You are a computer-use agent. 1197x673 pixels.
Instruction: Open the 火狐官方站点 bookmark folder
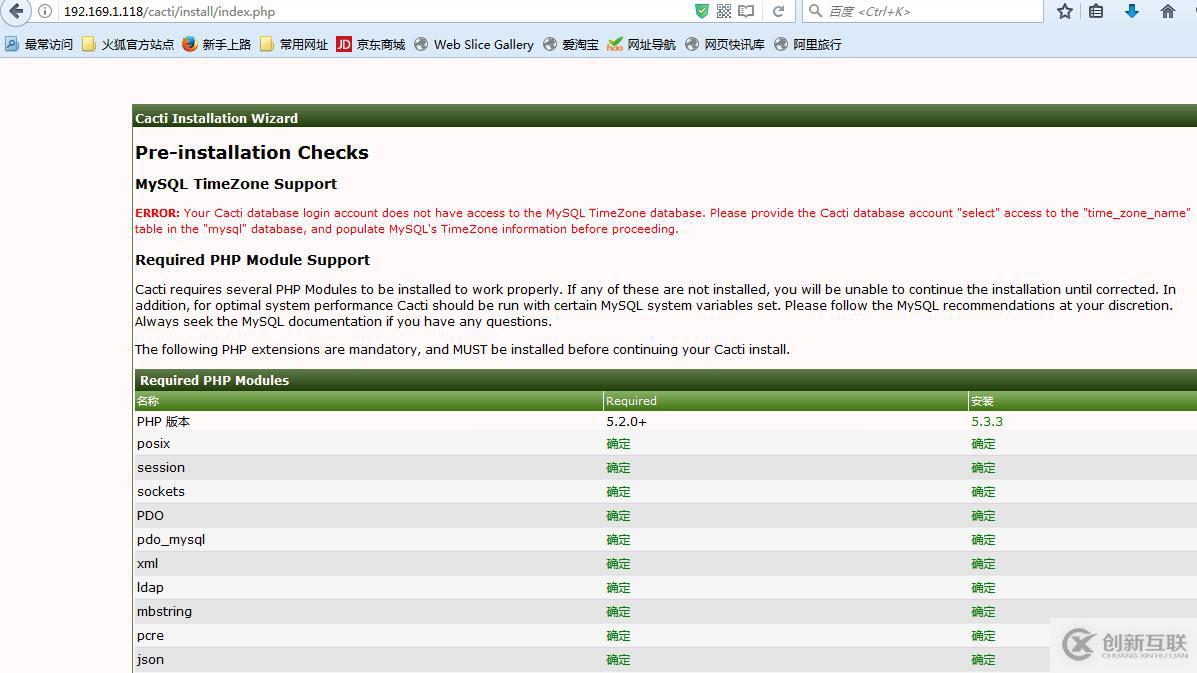click(128, 44)
